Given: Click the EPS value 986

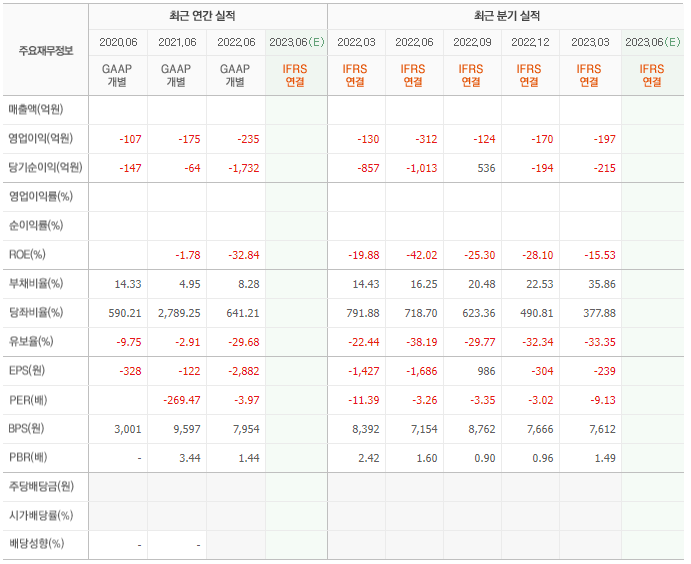Looking at the screenshot, I should point(487,371).
